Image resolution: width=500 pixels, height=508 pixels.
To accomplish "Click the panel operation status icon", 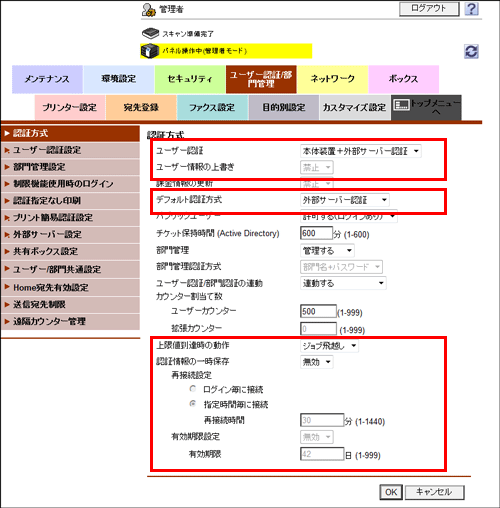I will (150, 51).
